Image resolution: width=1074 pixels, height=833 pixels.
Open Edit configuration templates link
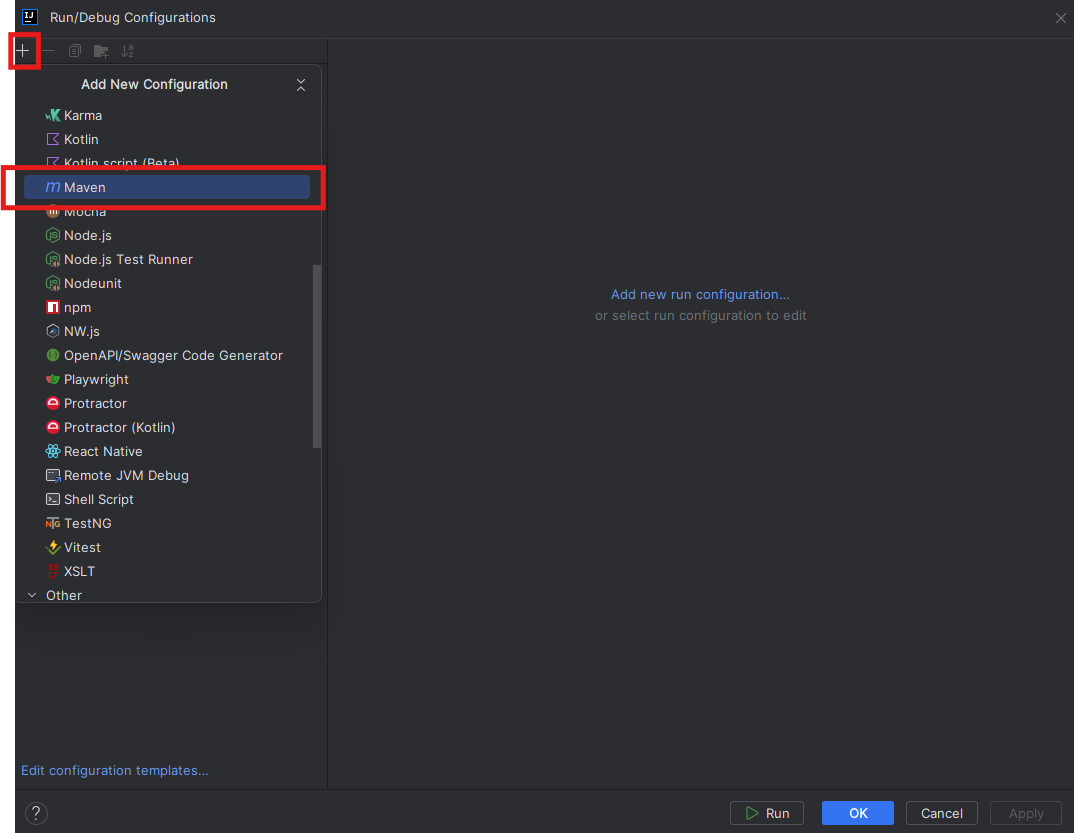[x=114, y=770]
